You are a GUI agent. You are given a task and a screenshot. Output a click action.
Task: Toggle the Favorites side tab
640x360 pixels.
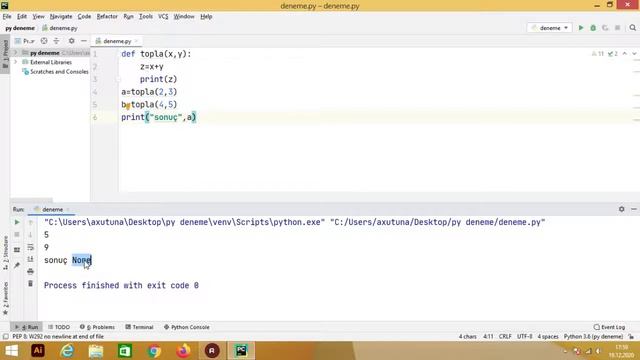[x=5, y=298]
